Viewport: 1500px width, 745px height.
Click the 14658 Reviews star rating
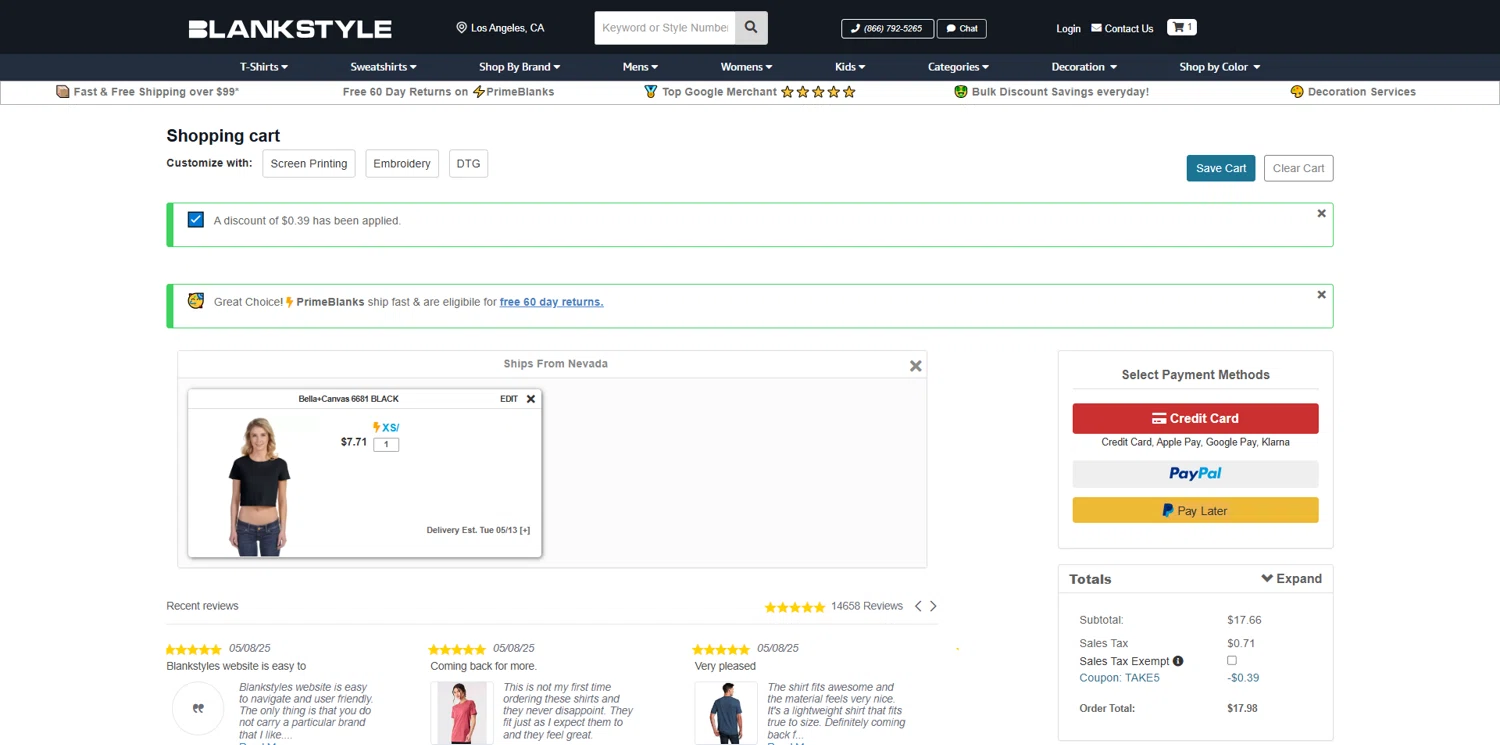point(795,607)
